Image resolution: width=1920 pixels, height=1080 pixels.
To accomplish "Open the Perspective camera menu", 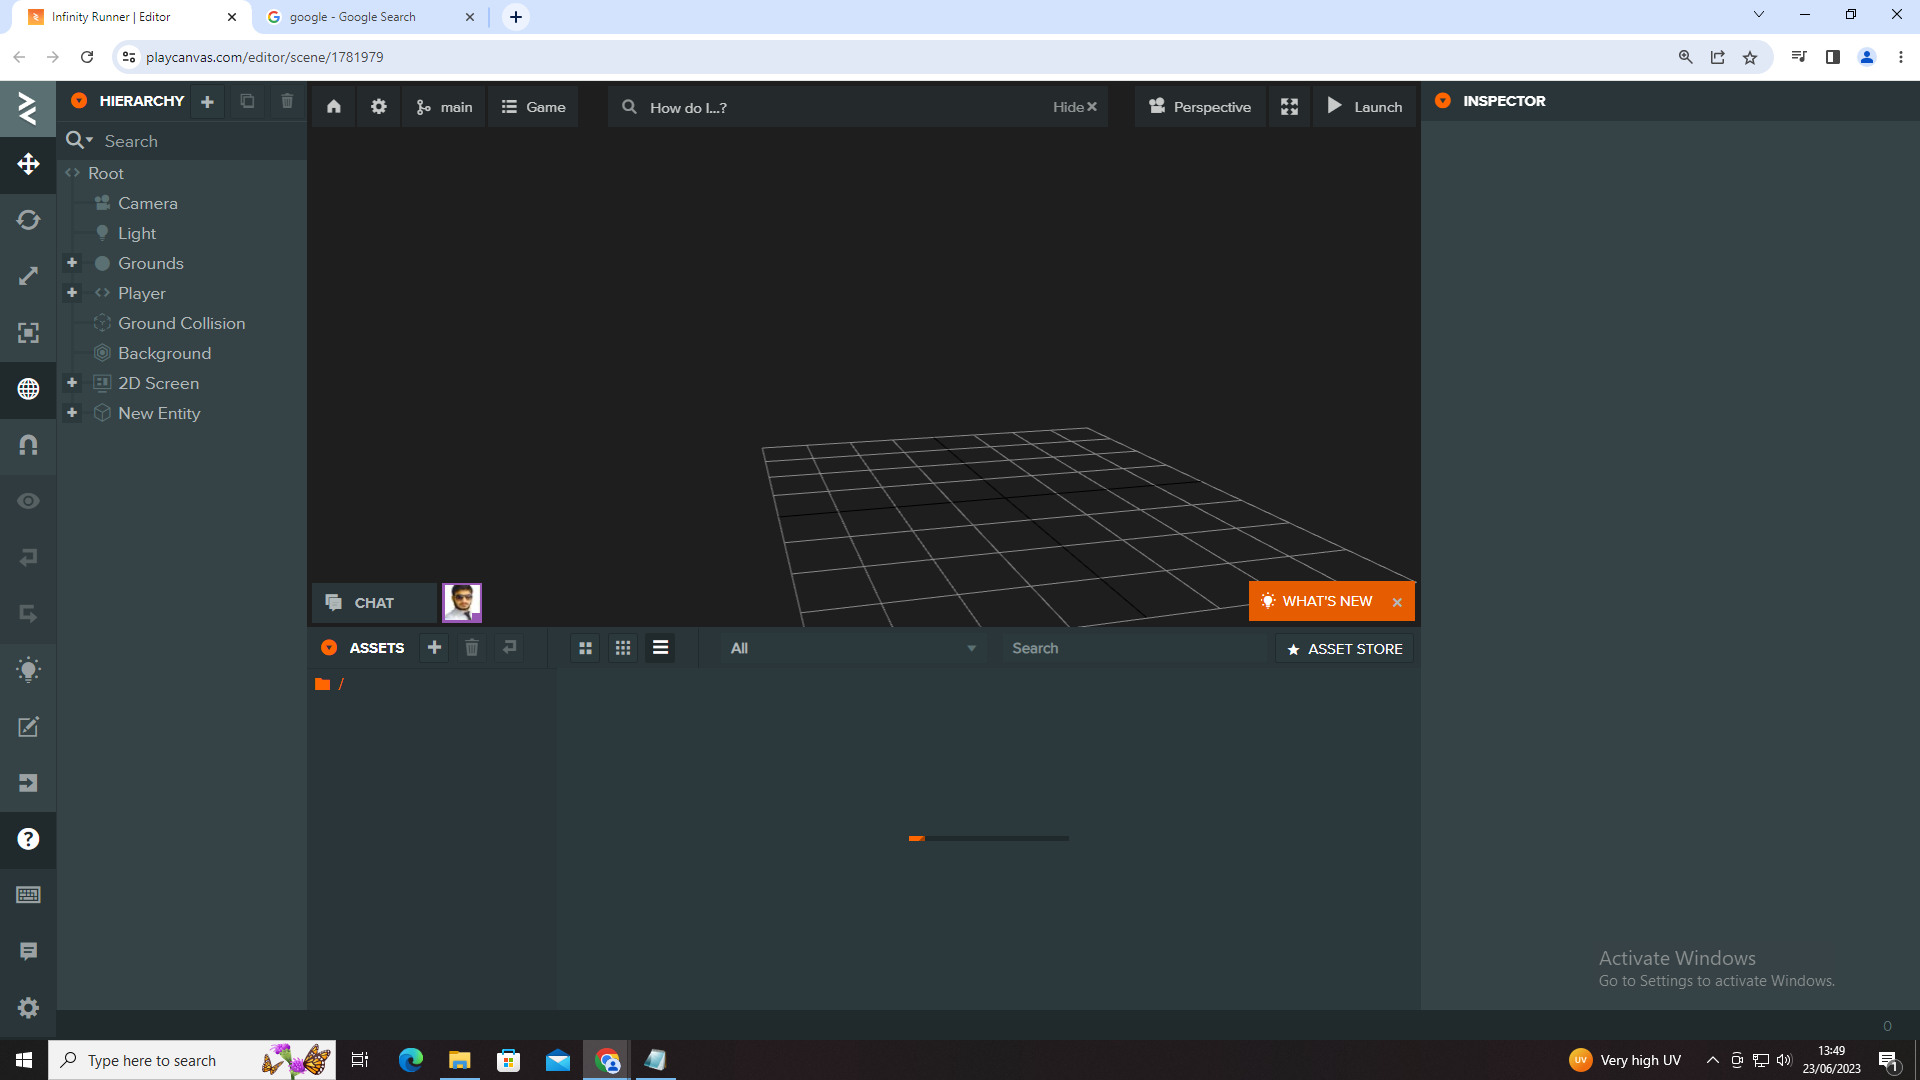I will click(1200, 107).
